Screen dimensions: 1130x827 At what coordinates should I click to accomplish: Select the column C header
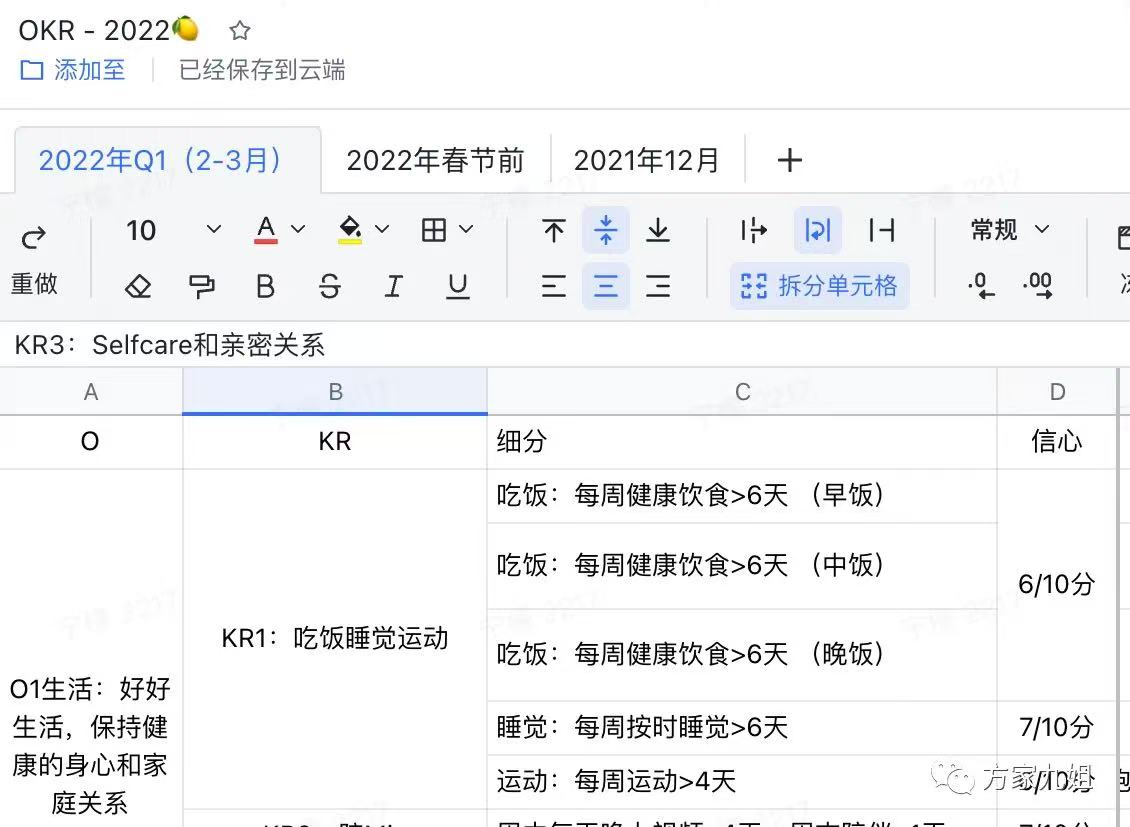coord(742,392)
